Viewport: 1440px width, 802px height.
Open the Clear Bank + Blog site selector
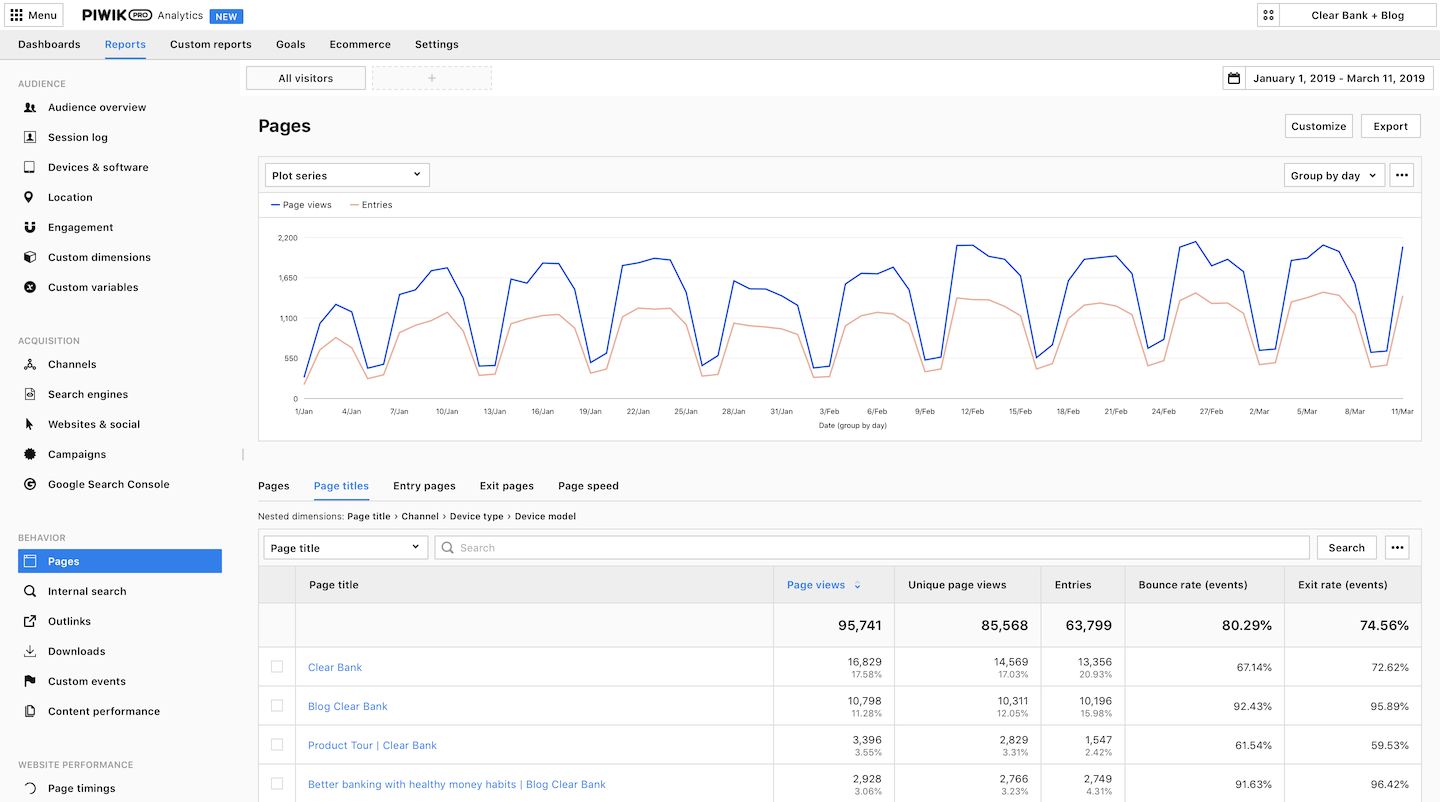tap(1357, 15)
